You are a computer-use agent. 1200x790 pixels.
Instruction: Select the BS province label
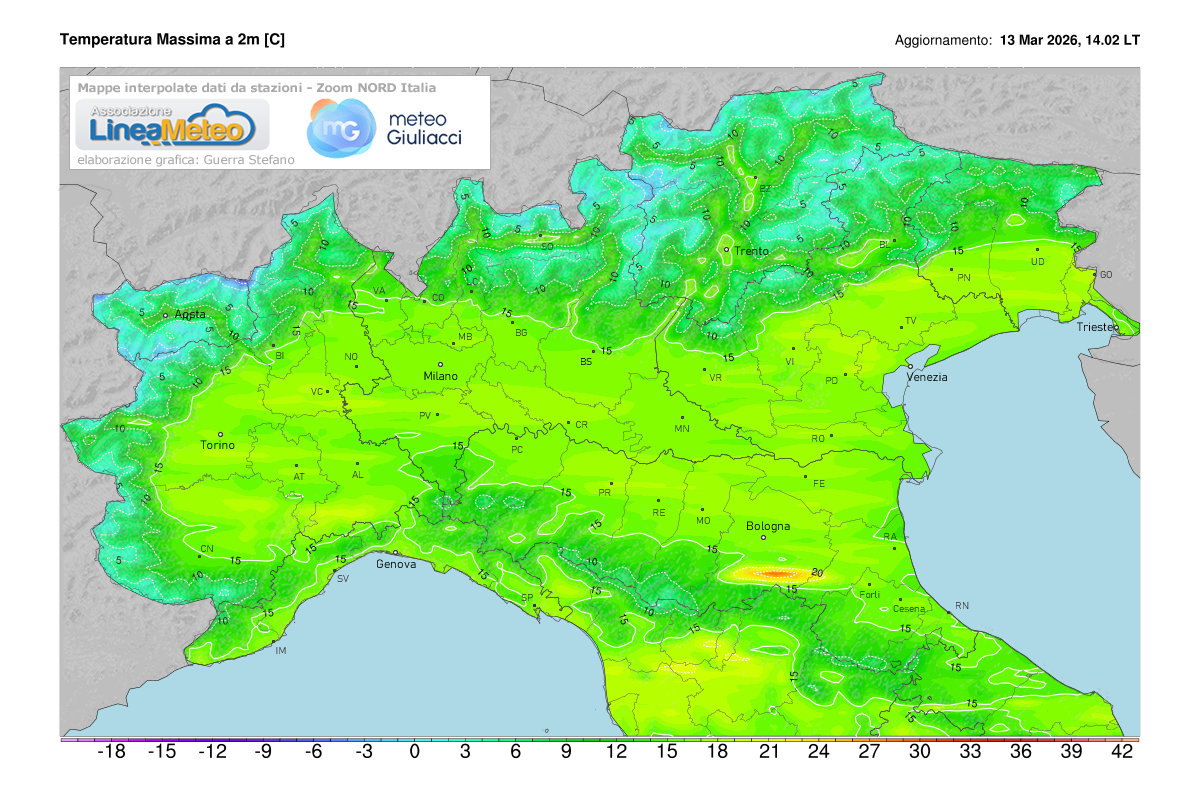click(x=584, y=361)
